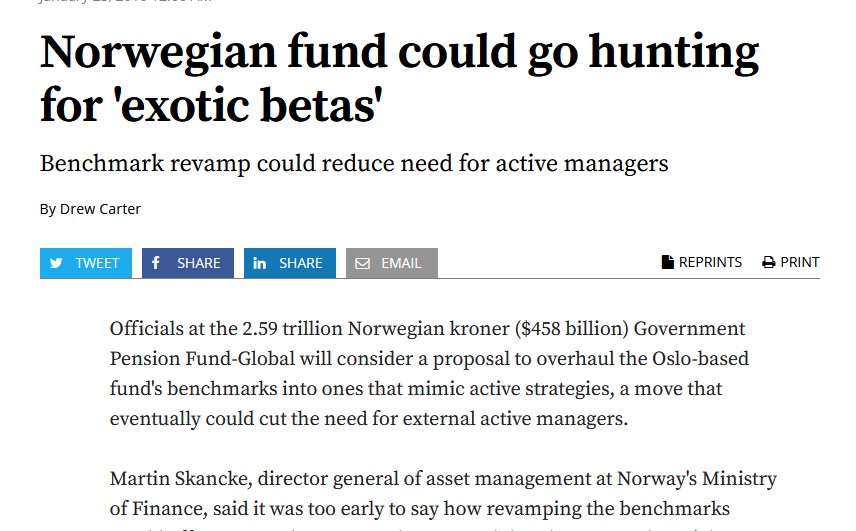Viewport: 856px width, 531px height.
Task: Click the 'Norwegian fund could go hunting' headline
Action: click(398, 53)
